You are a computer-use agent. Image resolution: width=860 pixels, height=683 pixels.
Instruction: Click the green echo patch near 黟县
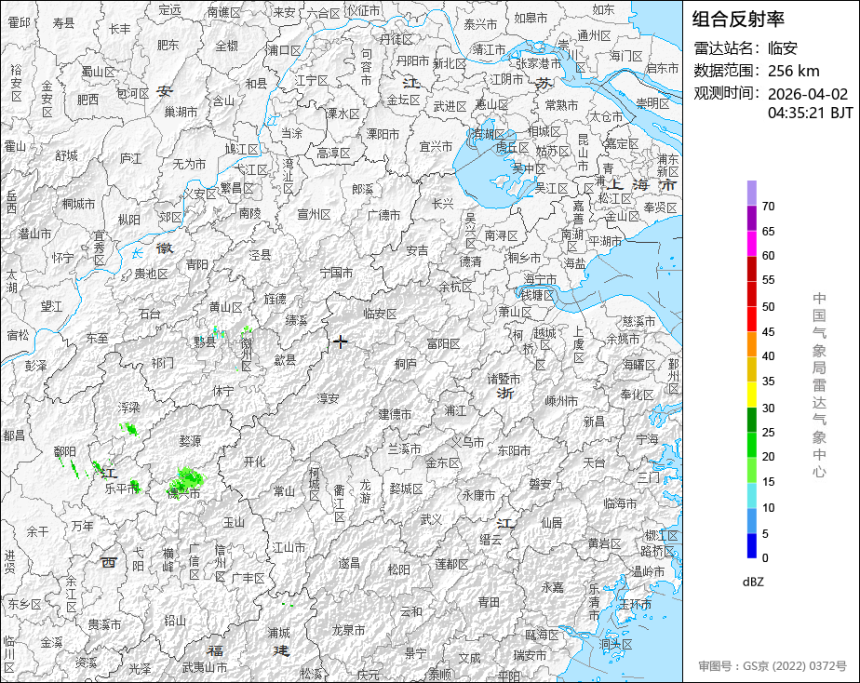214,331
